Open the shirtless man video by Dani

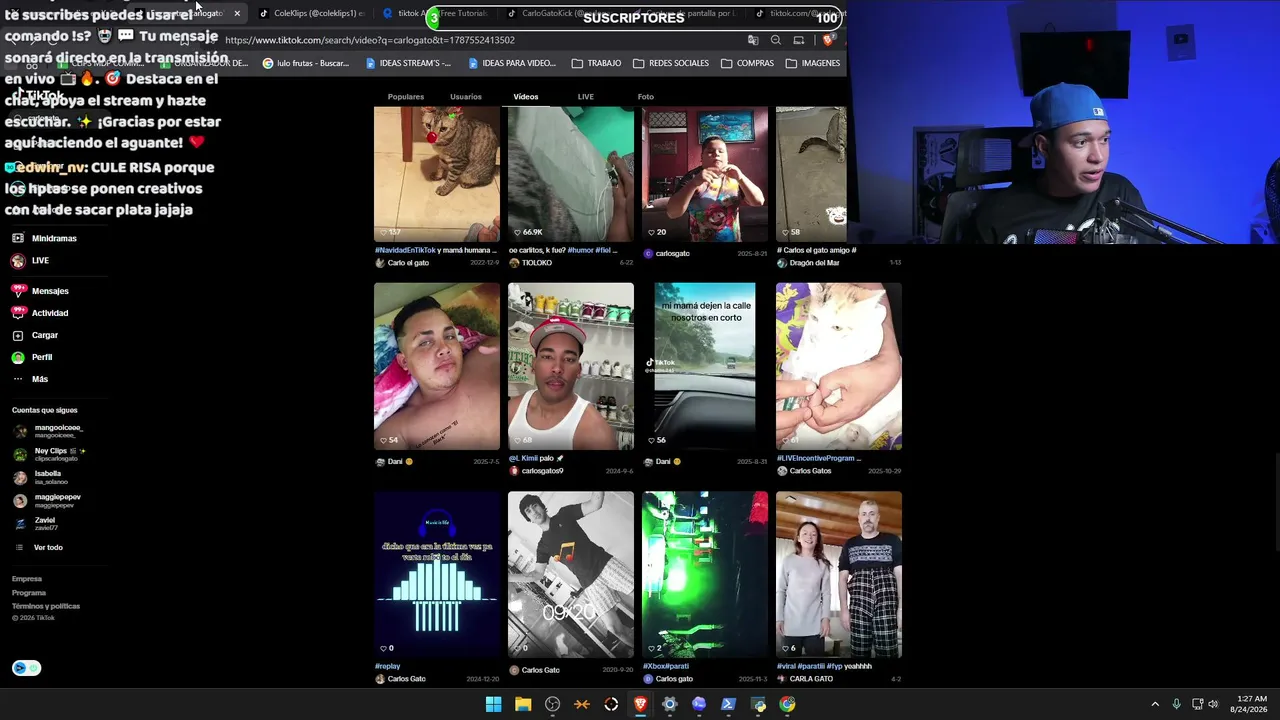[x=437, y=366]
